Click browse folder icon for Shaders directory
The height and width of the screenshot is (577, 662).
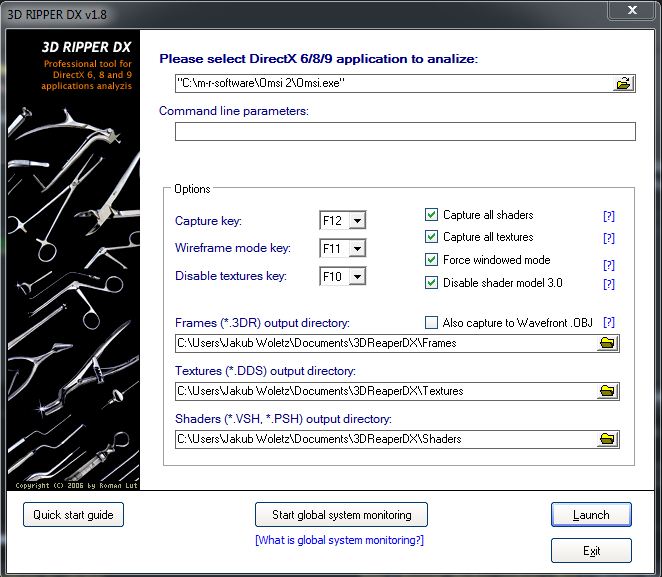click(607, 438)
